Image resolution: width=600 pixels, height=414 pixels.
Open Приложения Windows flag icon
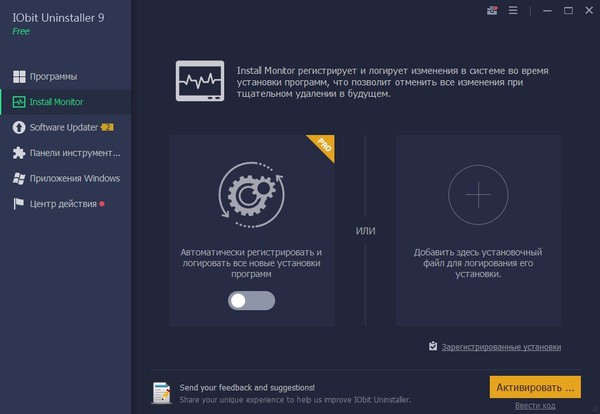point(19,178)
